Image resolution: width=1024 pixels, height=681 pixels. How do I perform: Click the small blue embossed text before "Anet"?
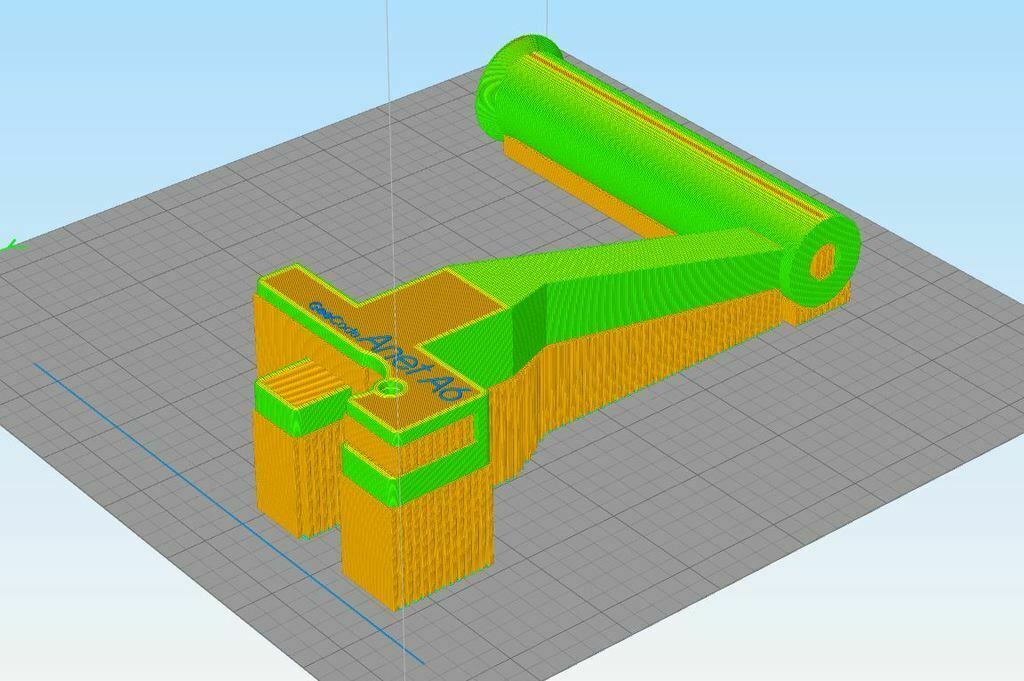pos(335,321)
